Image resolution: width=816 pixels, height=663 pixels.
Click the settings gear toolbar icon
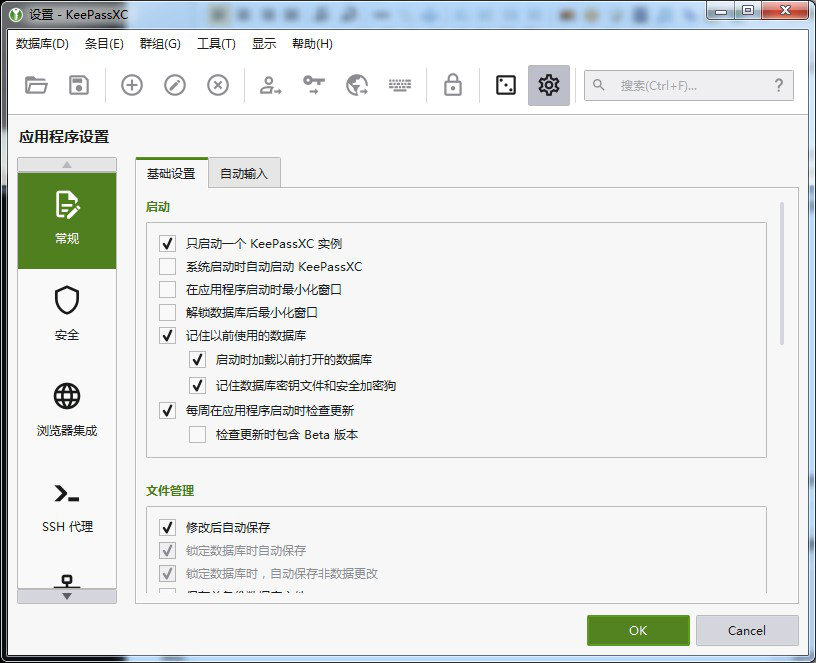pos(549,85)
